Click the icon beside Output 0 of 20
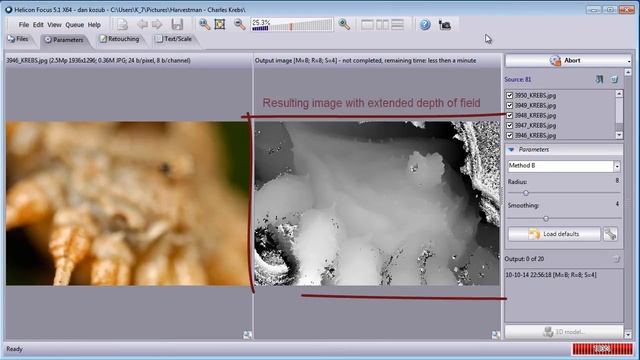Screen dimensions: 640x360 click(616, 259)
